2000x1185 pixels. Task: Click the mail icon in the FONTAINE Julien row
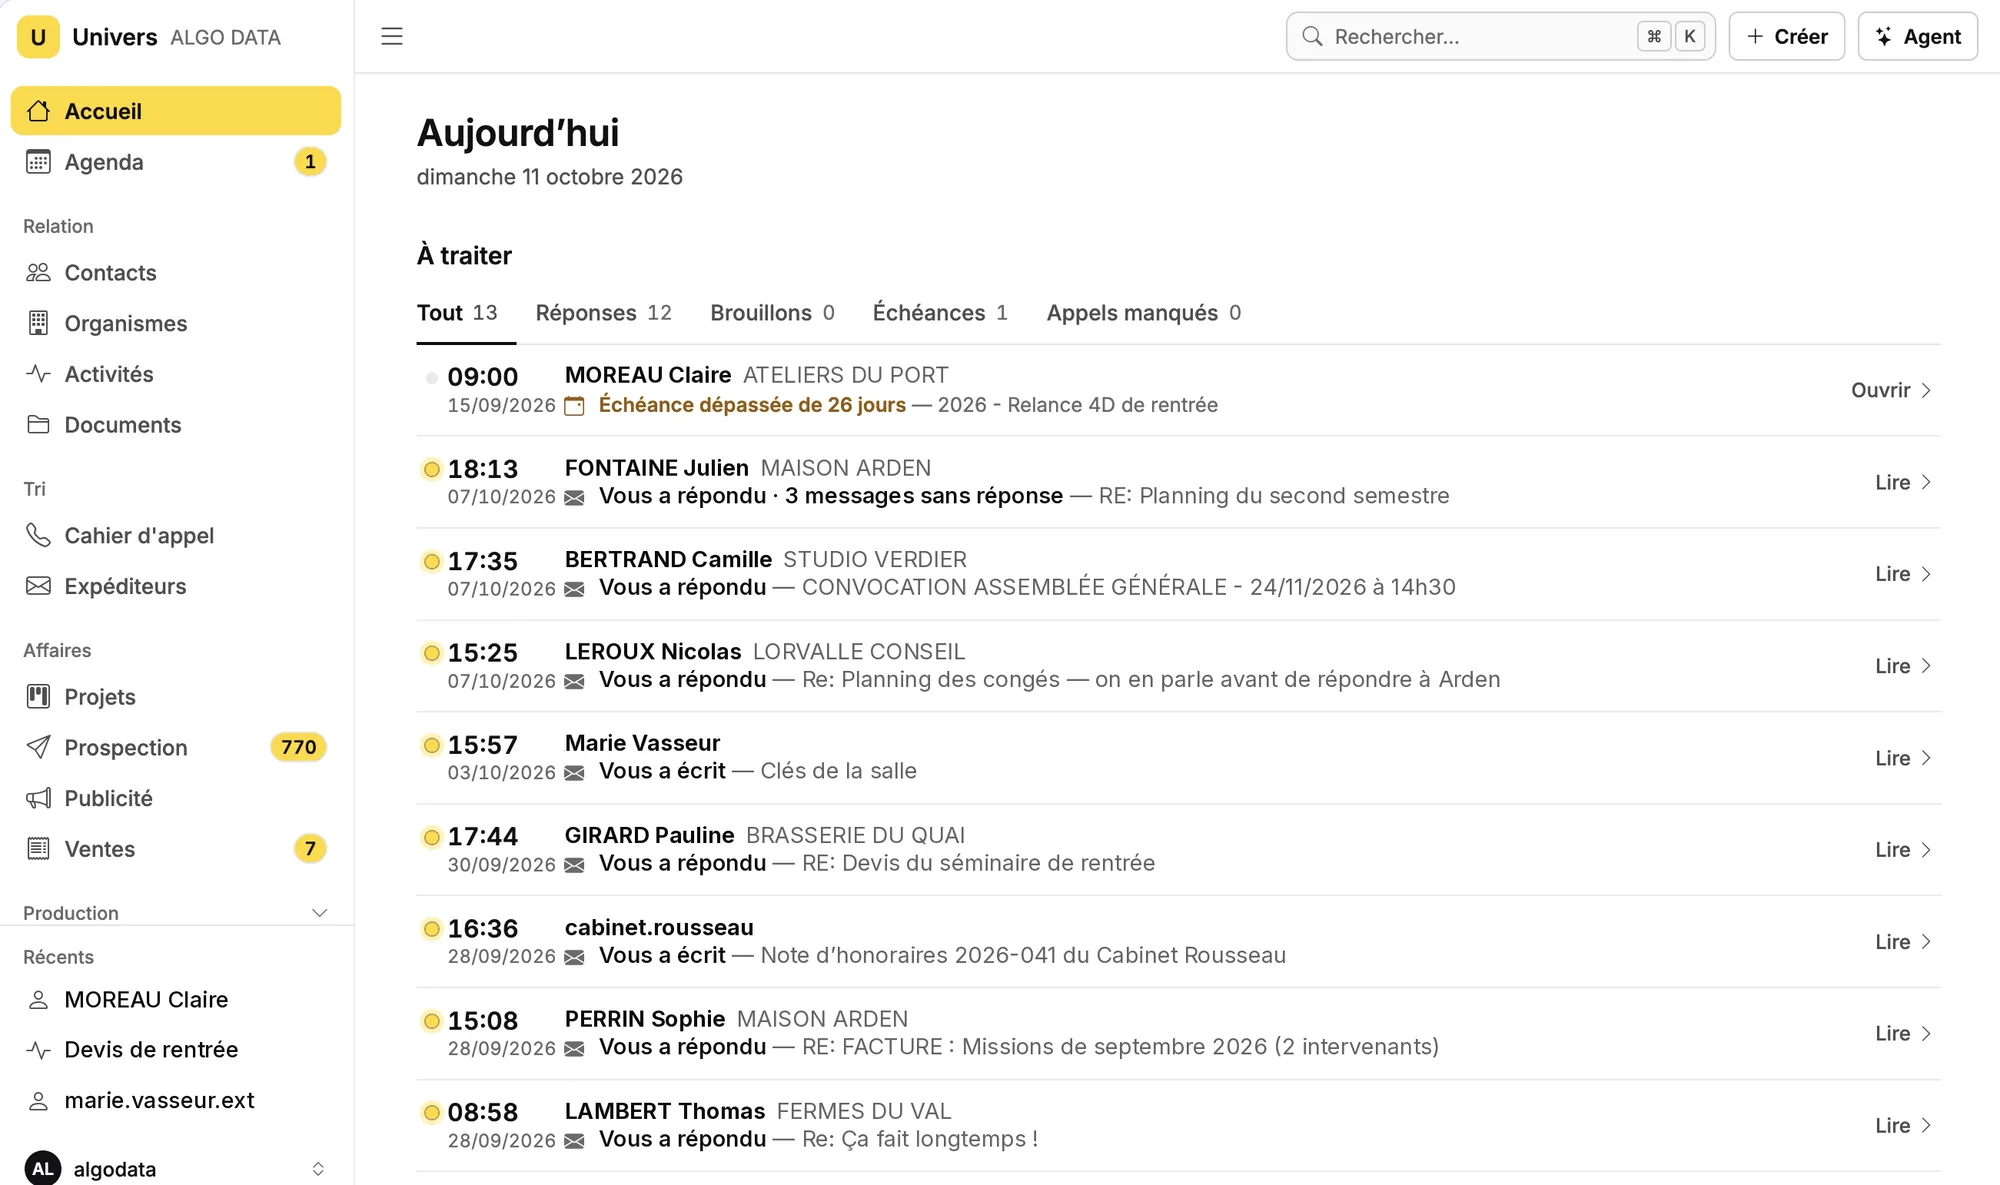[x=574, y=498]
